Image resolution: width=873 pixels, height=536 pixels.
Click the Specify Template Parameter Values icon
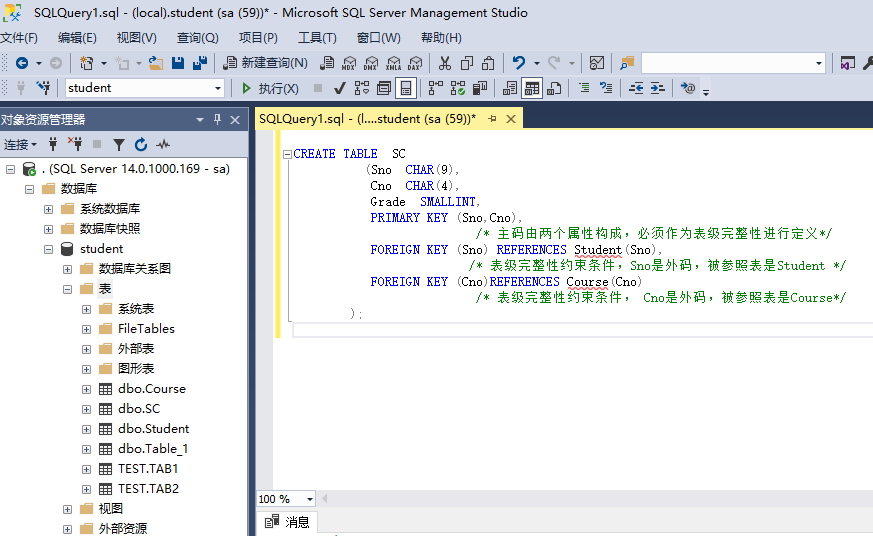coord(688,88)
